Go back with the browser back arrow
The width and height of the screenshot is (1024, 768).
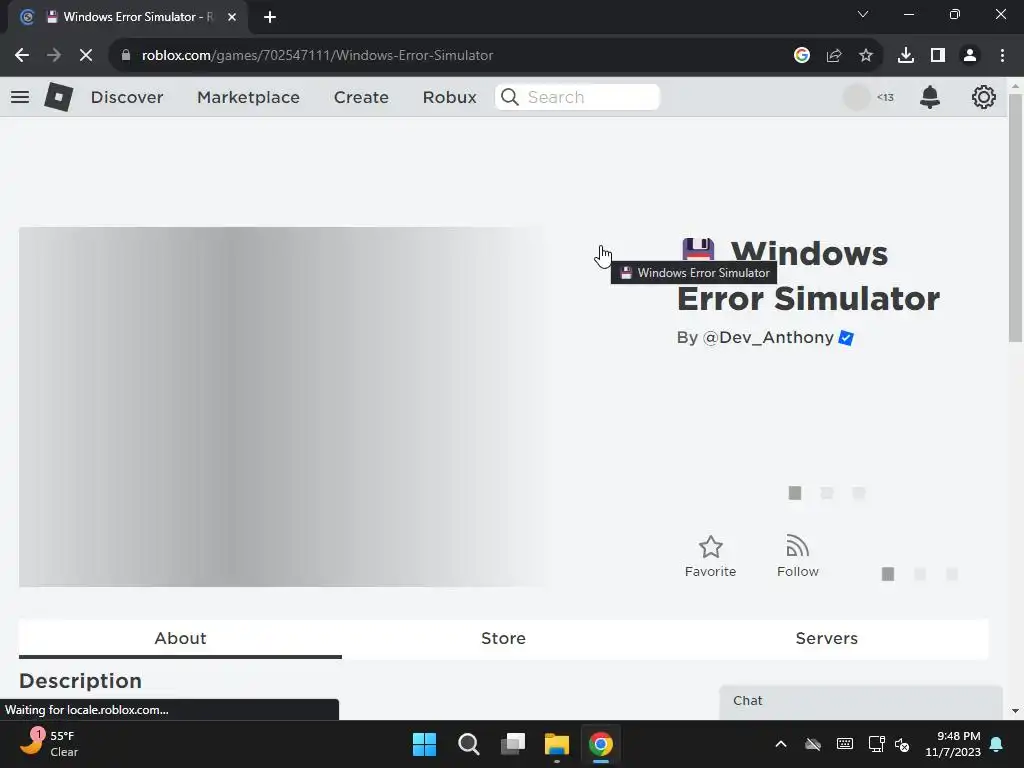(x=22, y=56)
